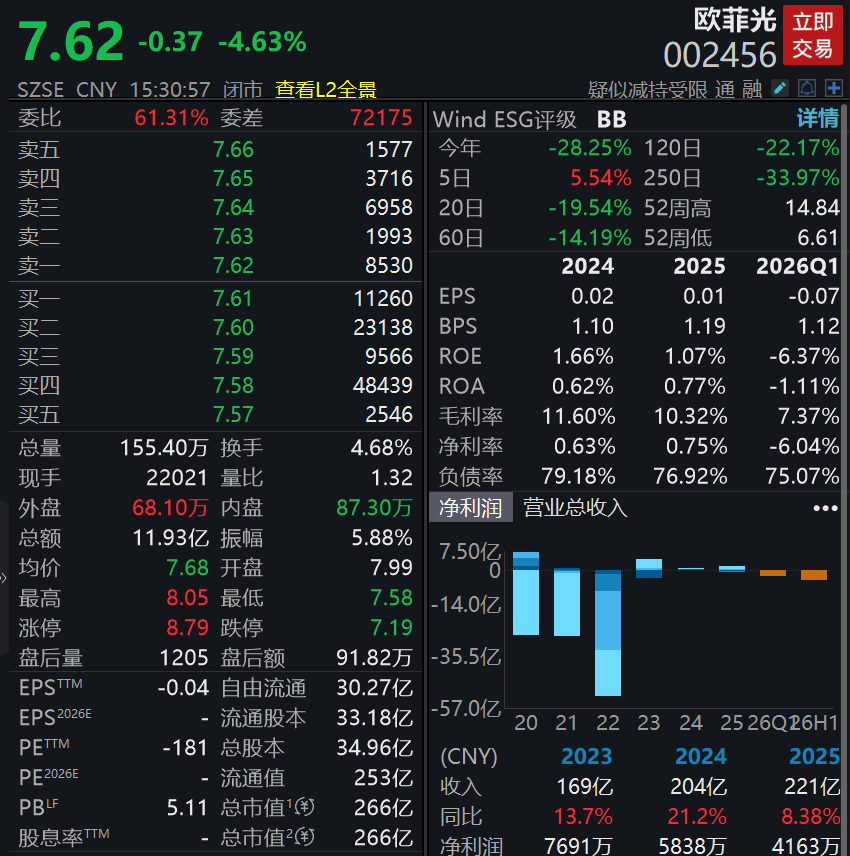Click Wind ESG rating BB
Viewport: 850px width, 856px height.
coord(611,119)
